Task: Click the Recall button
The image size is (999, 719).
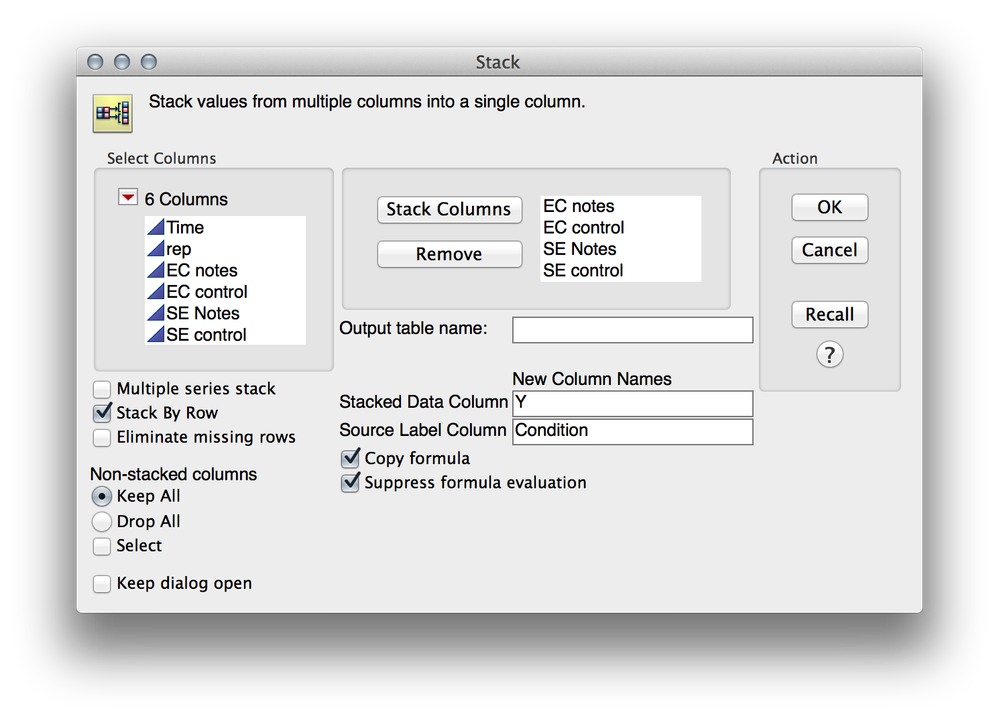Action: point(830,315)
